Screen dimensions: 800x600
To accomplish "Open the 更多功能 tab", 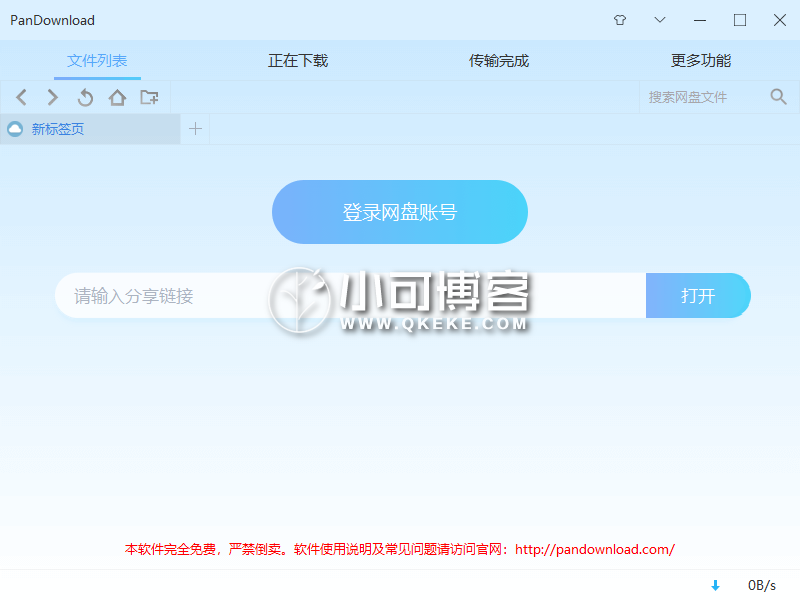I will [701, 61].
